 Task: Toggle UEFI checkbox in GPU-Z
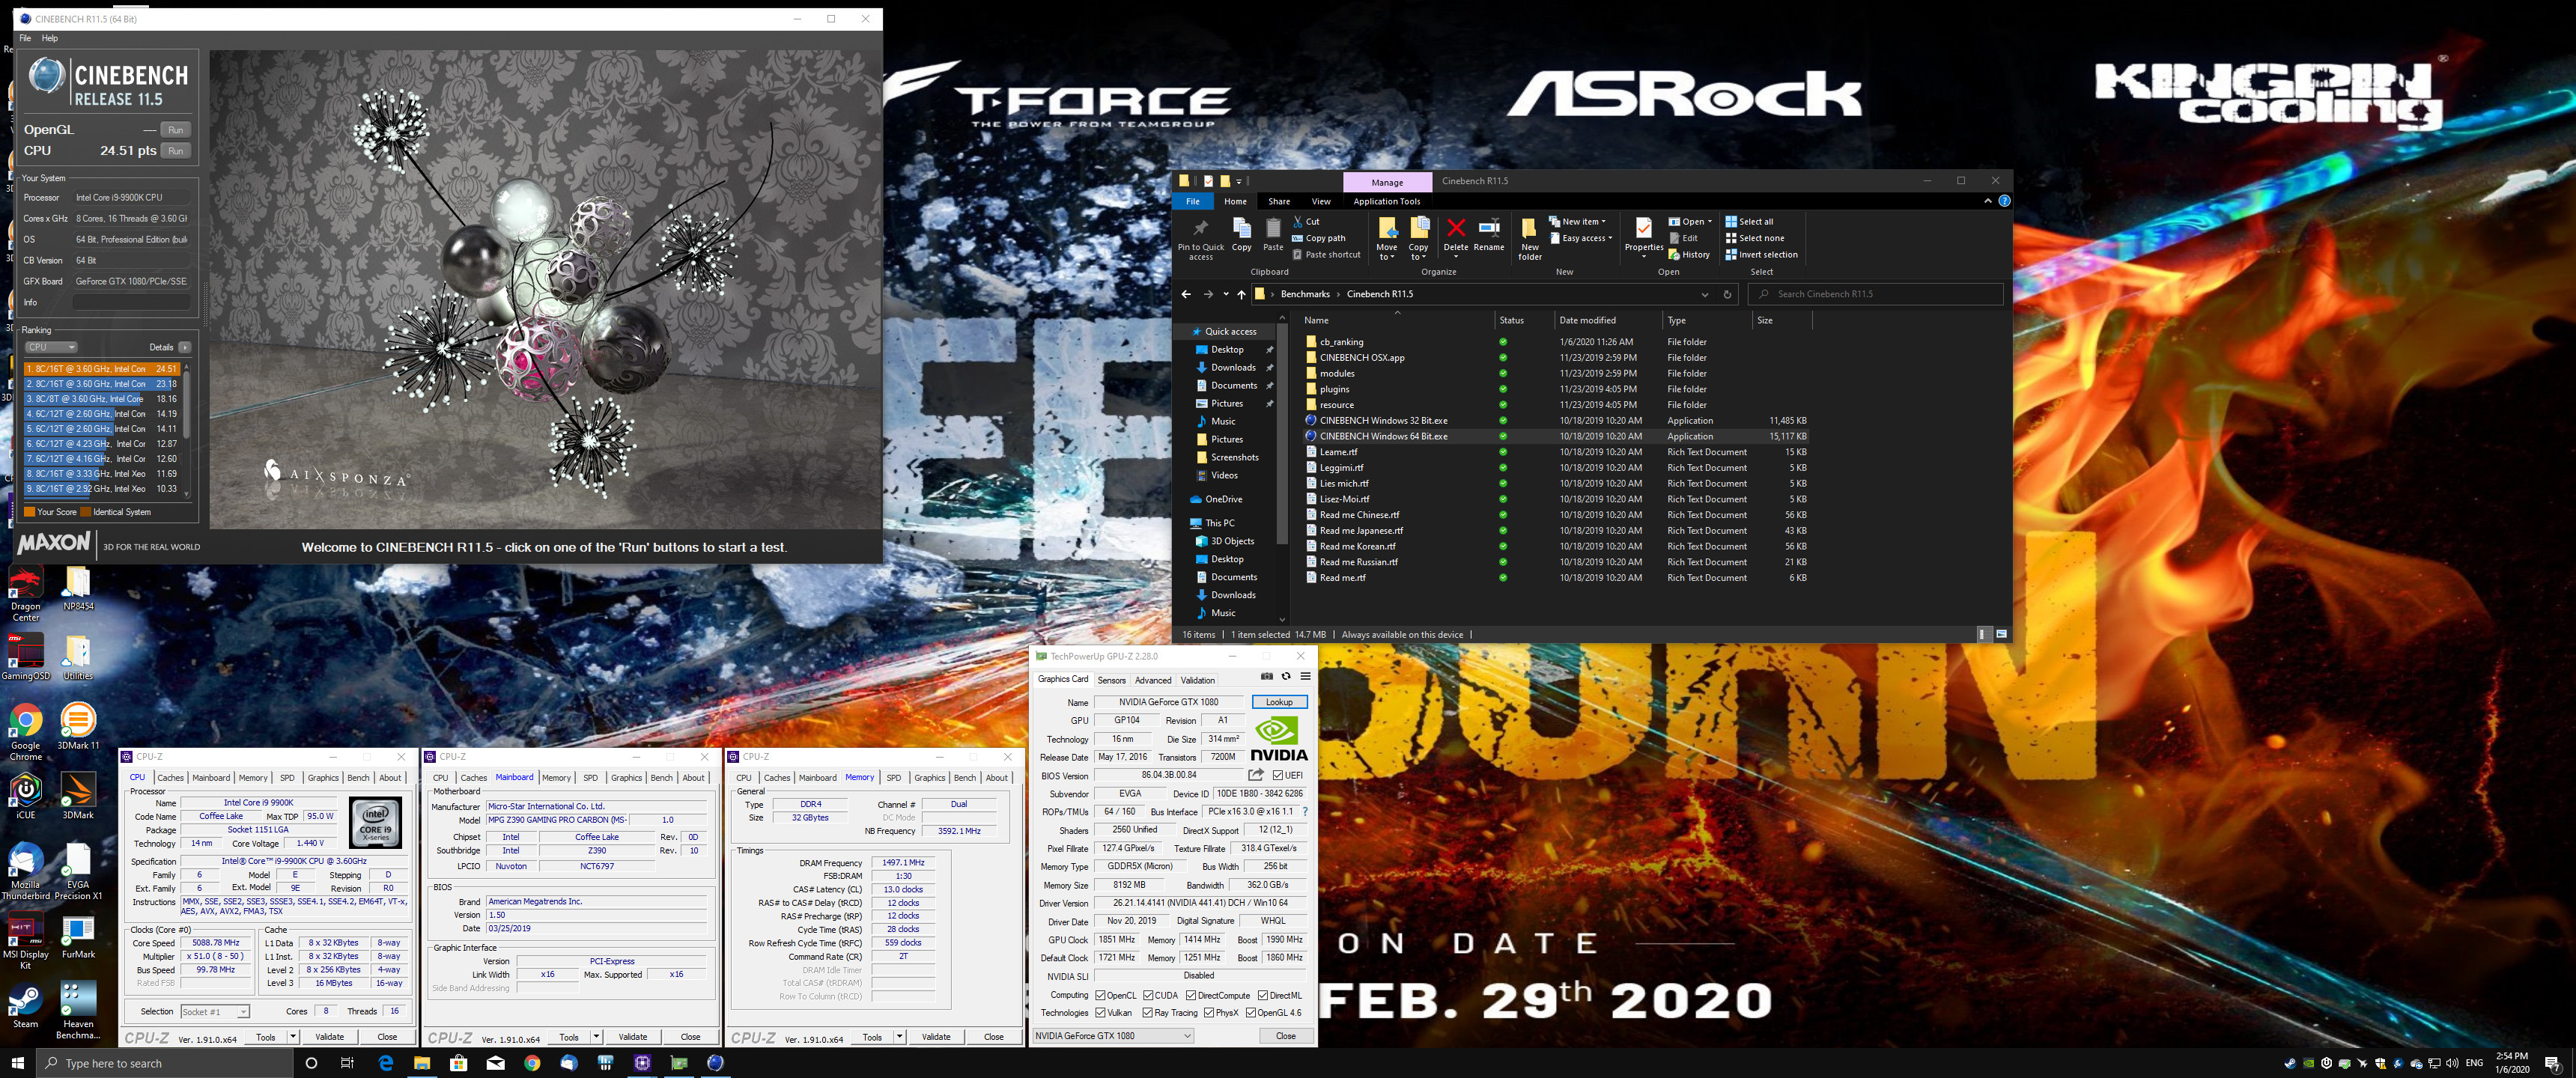coord(1278,776)
